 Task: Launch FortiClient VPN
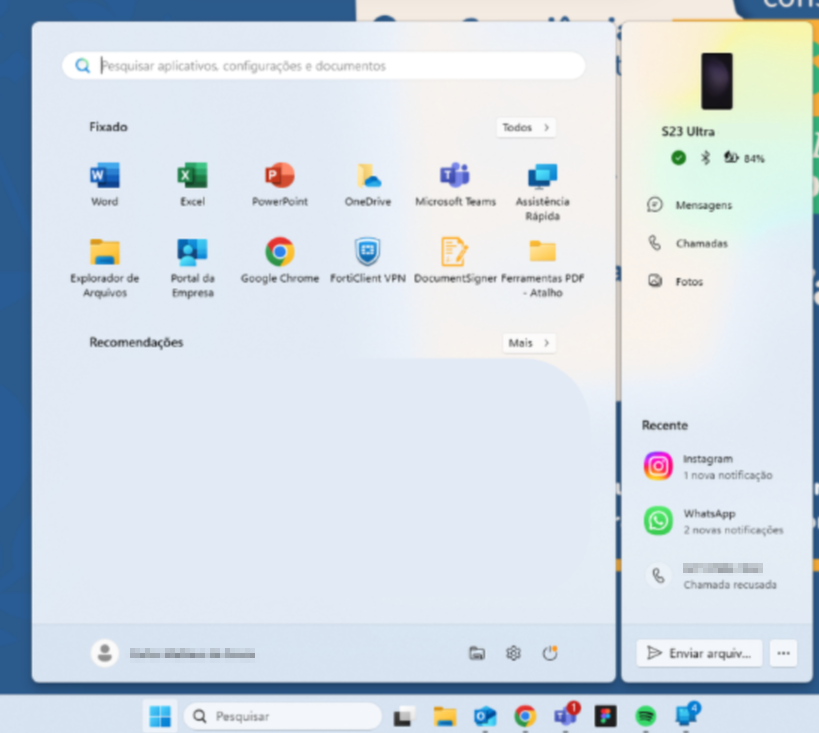coord(367,253)
